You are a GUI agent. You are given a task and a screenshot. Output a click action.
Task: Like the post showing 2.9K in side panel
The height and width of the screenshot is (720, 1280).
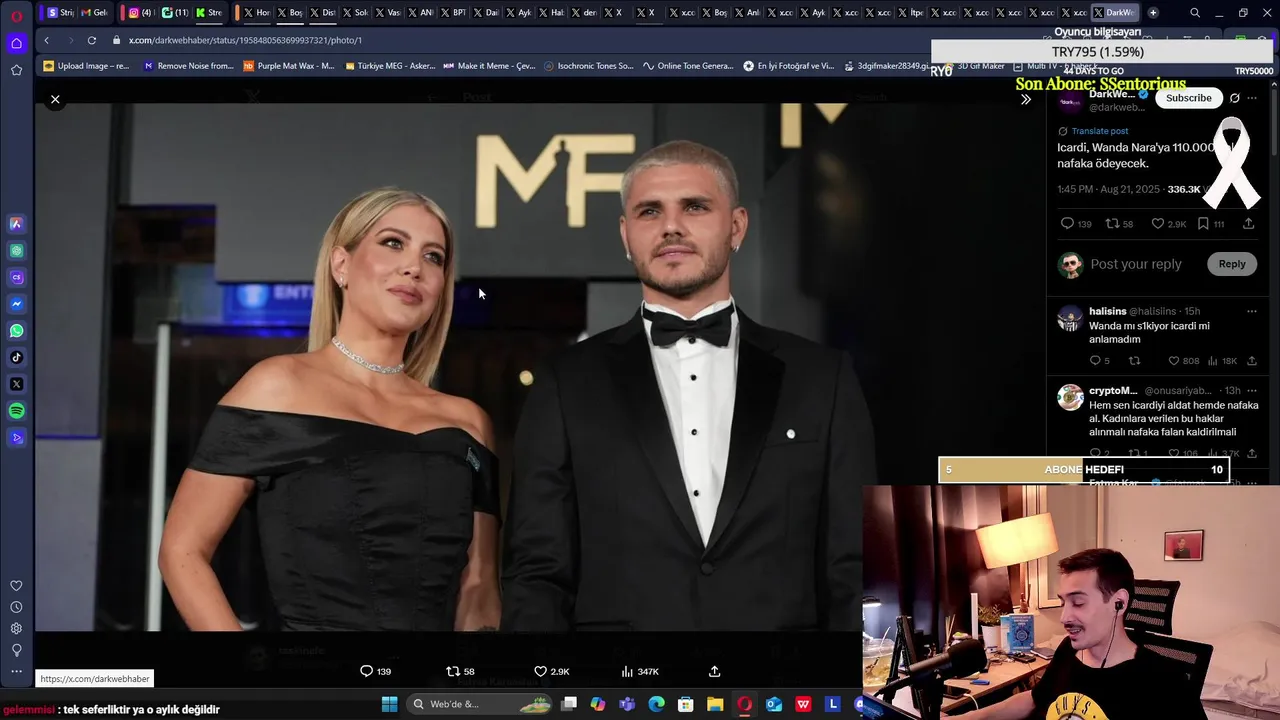tap(1158, 224)
